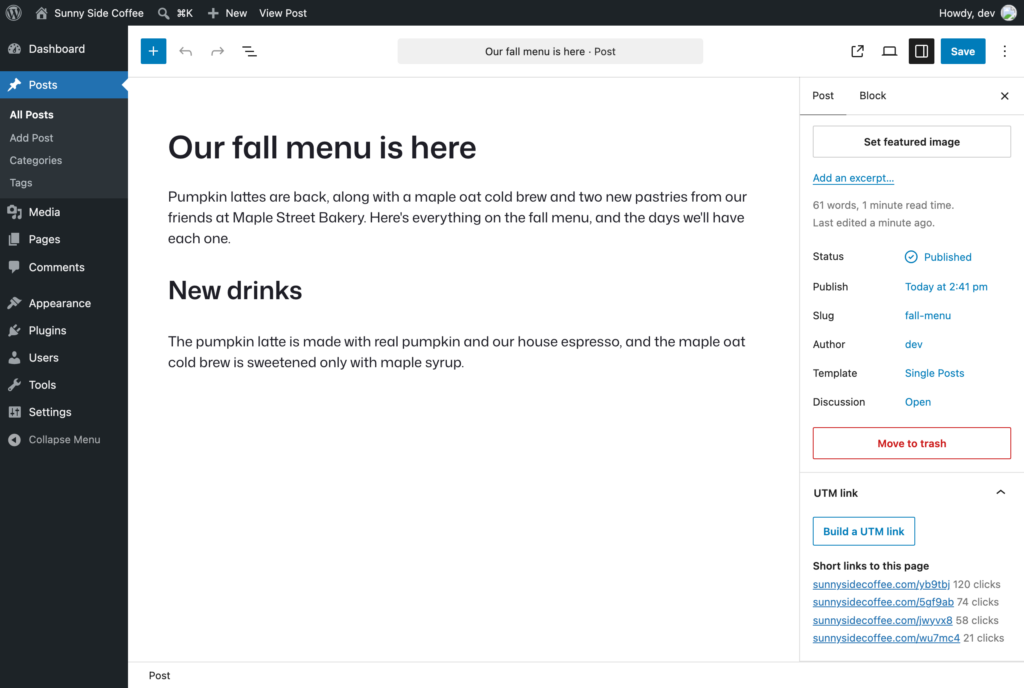The width and height of the screenshot is (1024, 688).
Task: Click the New drinks heading block
Action: [235, 290]
